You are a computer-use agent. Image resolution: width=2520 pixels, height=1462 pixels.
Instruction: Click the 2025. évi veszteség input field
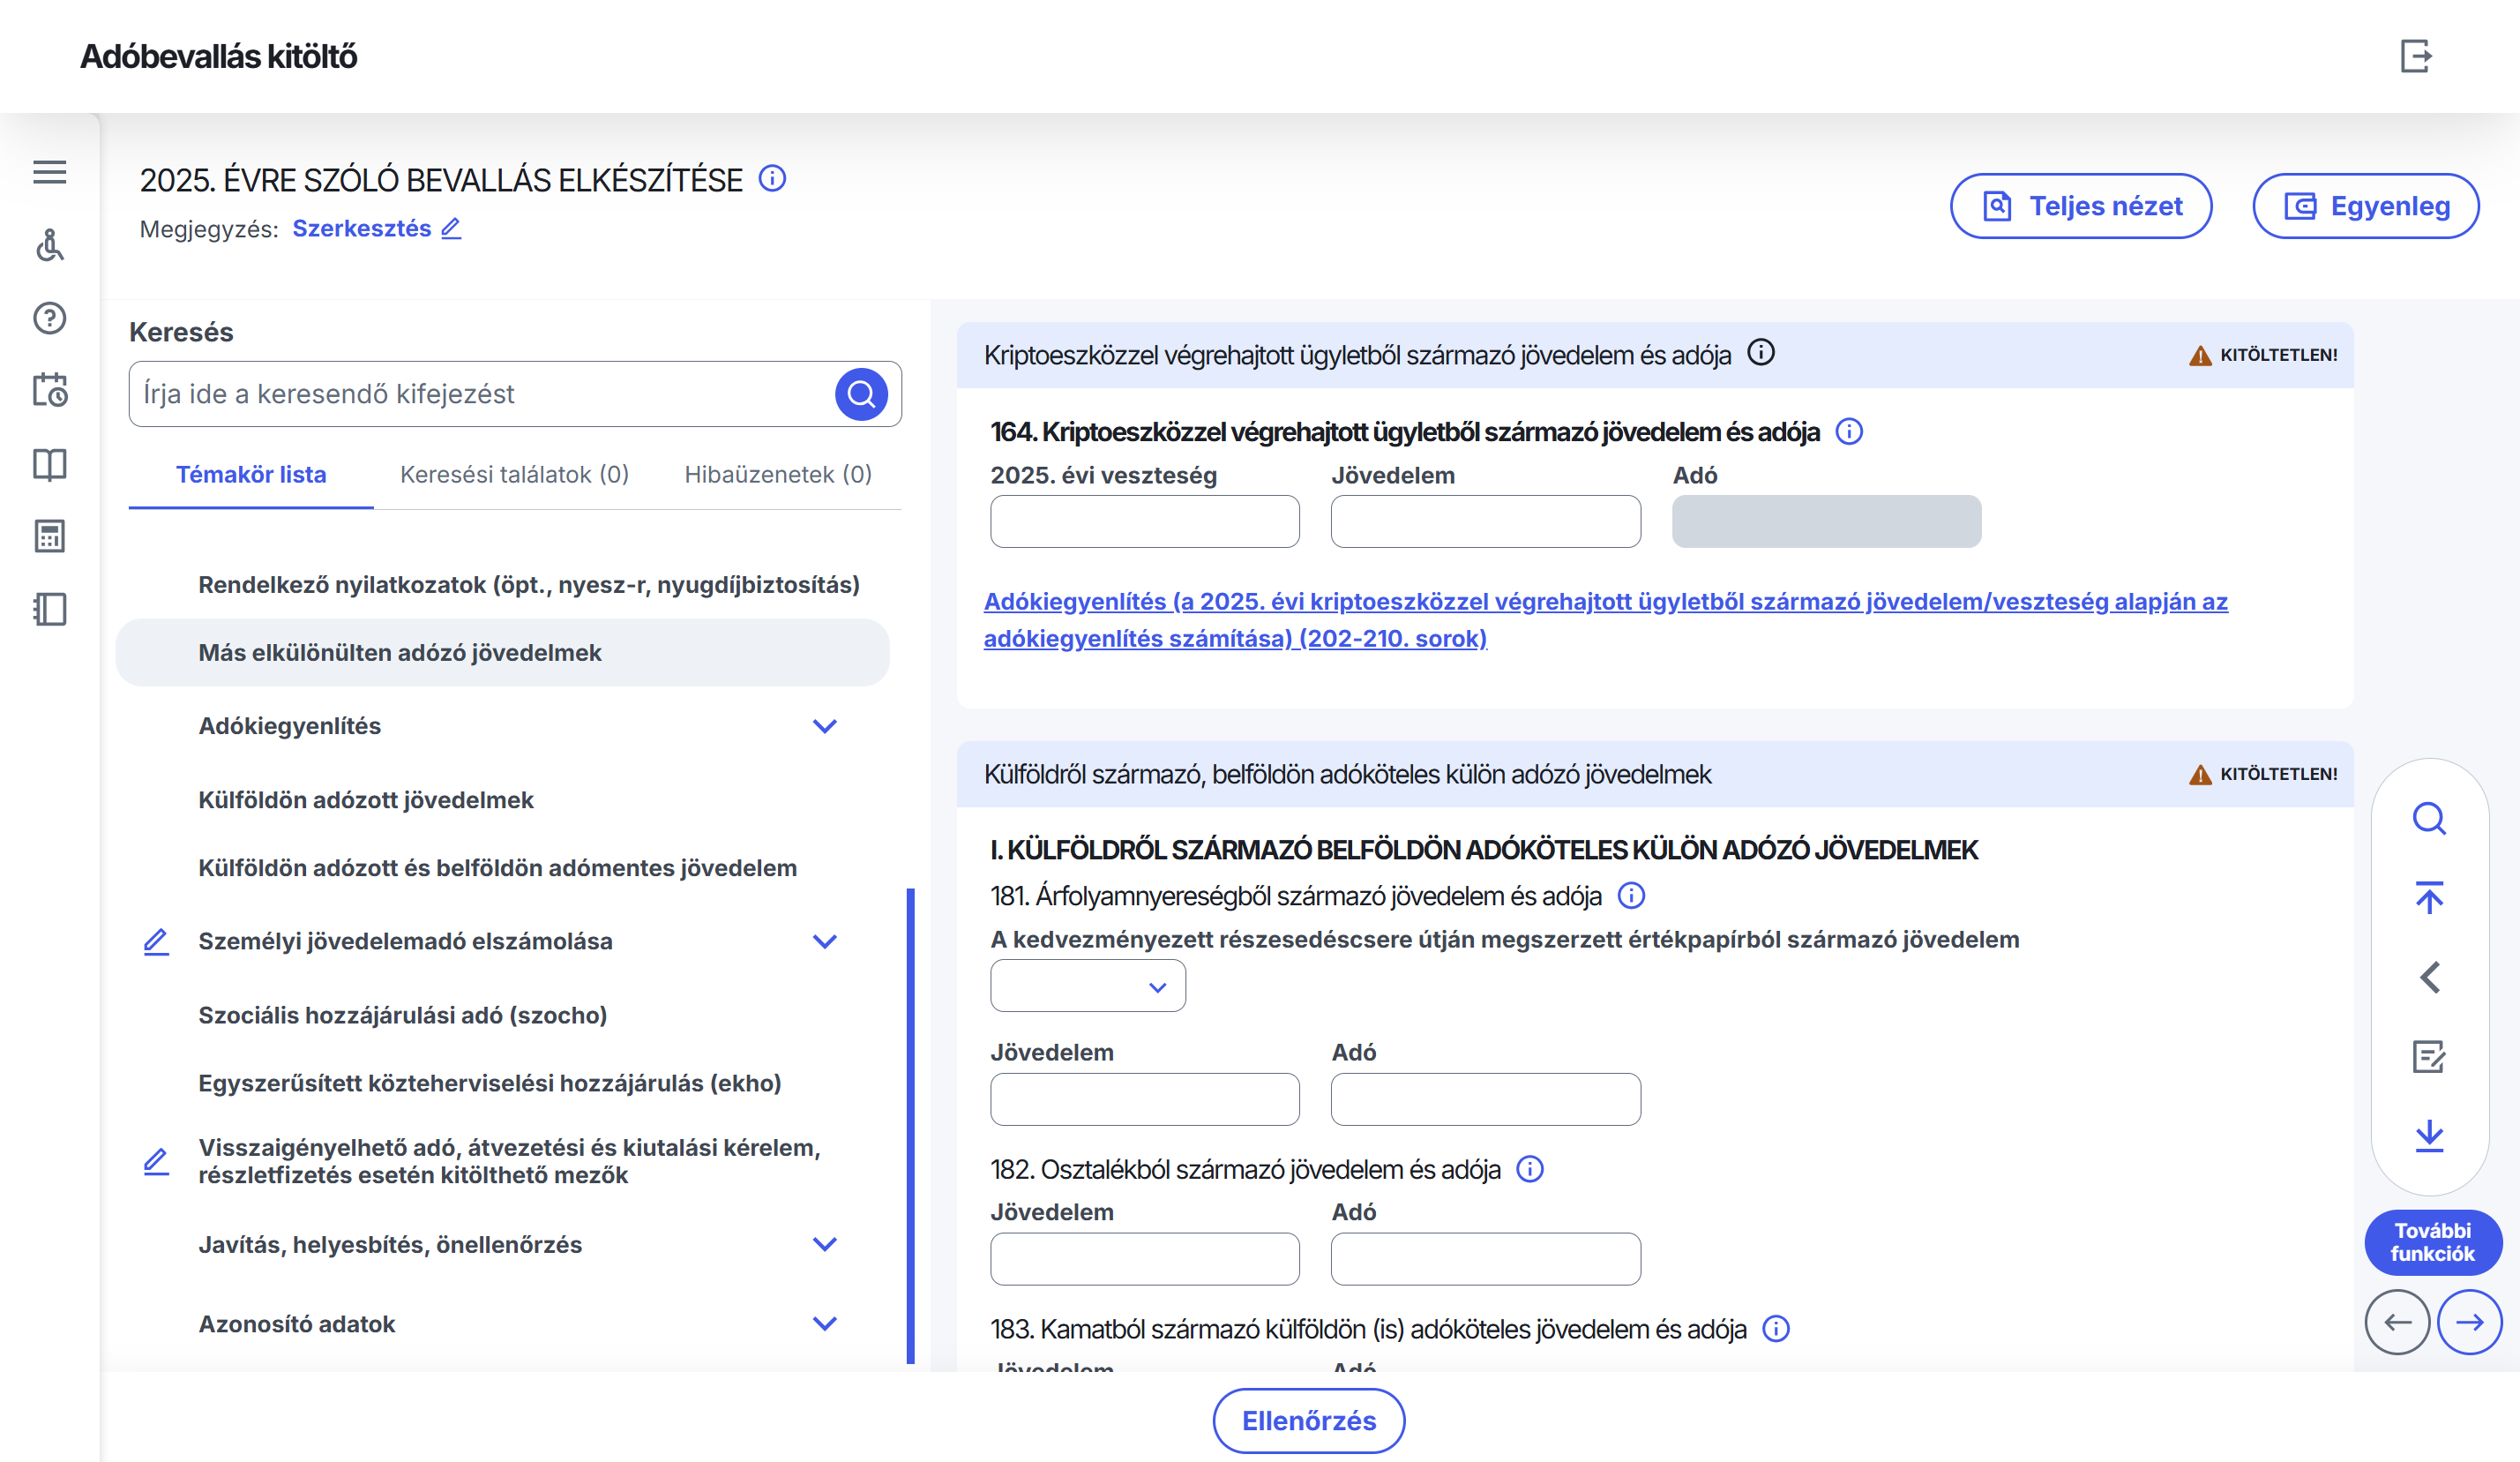[x=1144, y=522]
